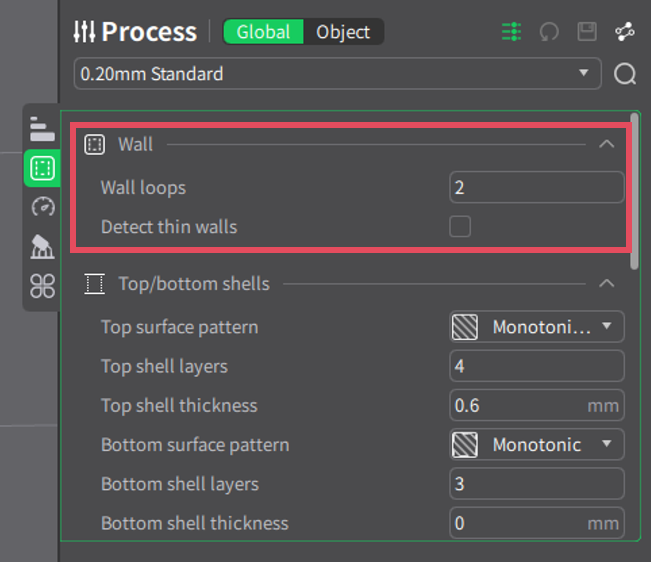Open the 0.20mm Standard preset dropdown
This screenshot has width=651, height=562.
pyautogui.click(x=337, y=74)
